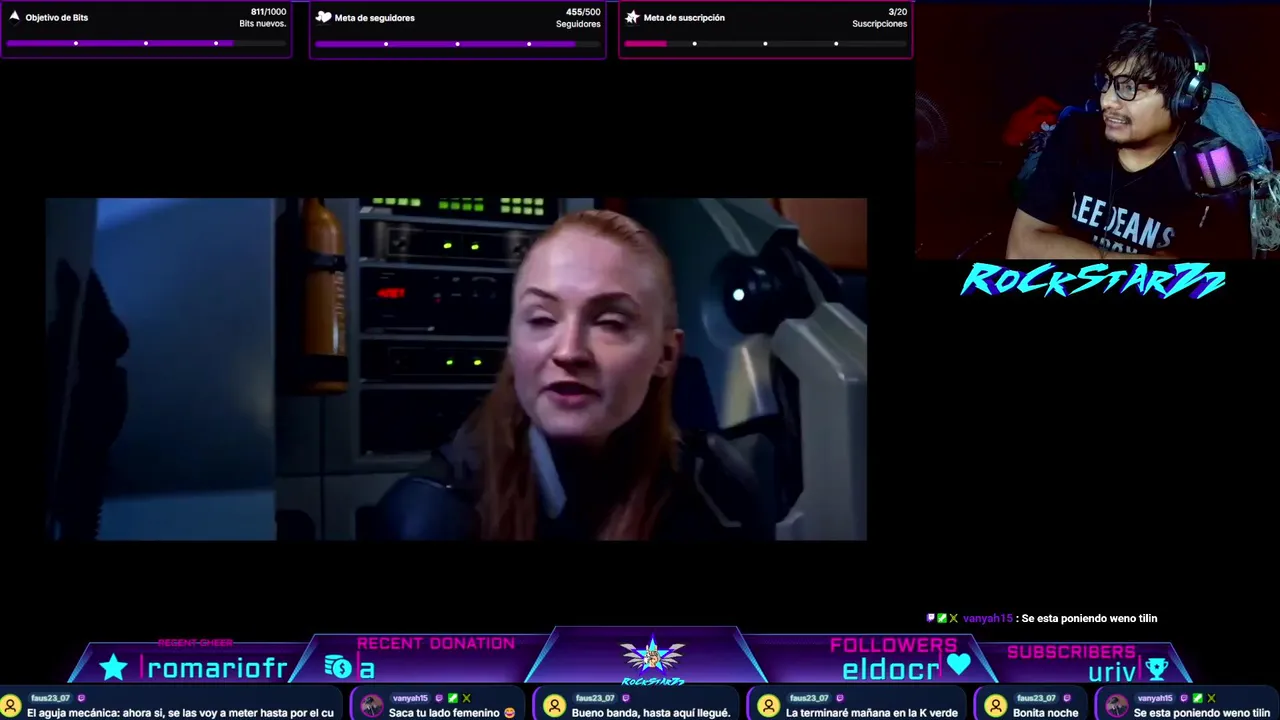Click the yellow avatar on the 'La terminaré mañana' message
This screenshot has height=720, width=1280.
click(769, 706)
